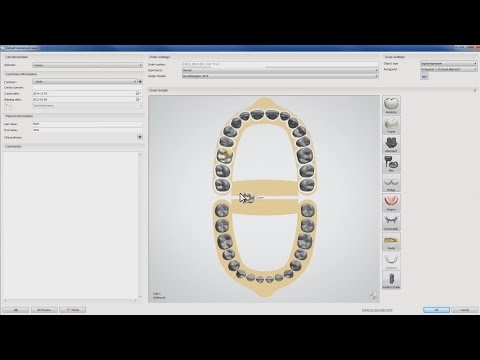Click the Customer information section header

click(21, 74)
